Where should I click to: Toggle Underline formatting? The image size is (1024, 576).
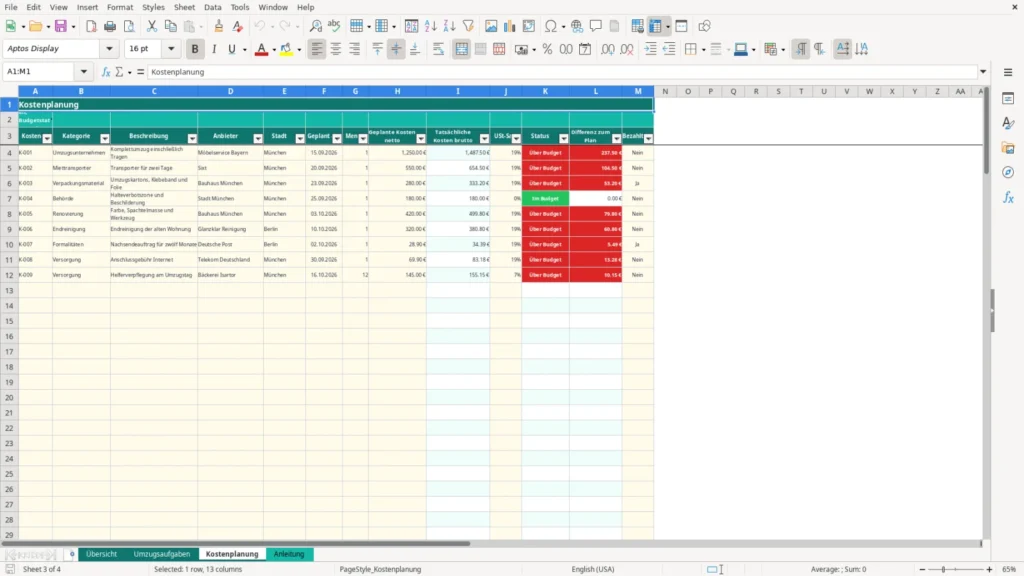click(232, 49)
